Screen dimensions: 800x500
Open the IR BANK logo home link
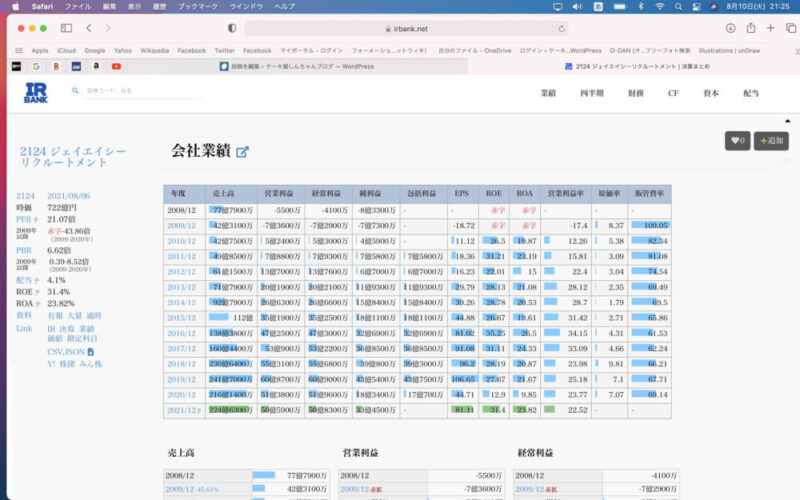[x=36, y=93]
